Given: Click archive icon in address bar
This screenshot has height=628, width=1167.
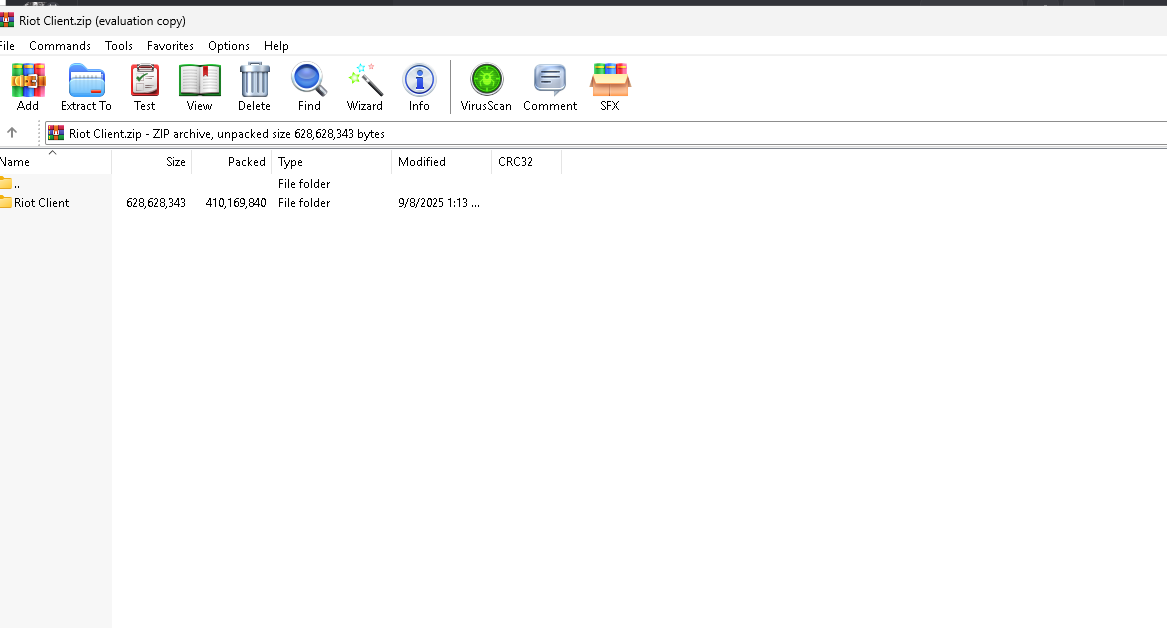Looking at the screenshot, I should pyautogui.click(x=56, y=133).
